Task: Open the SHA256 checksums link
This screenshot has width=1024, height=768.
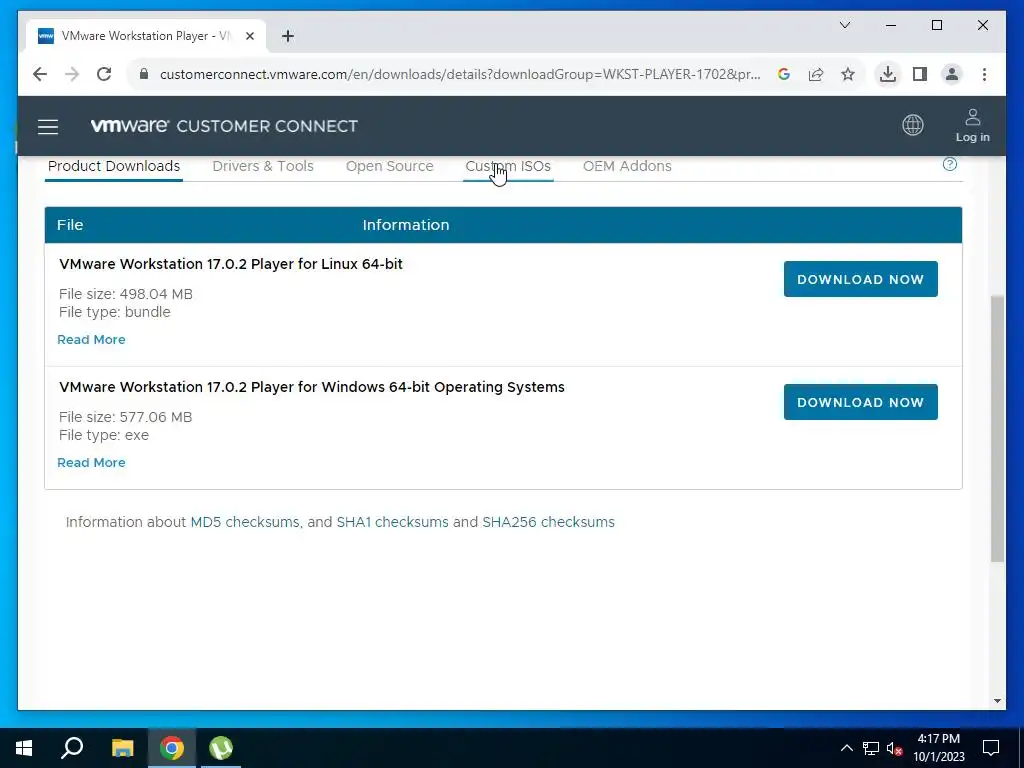Action: [549, 522]
